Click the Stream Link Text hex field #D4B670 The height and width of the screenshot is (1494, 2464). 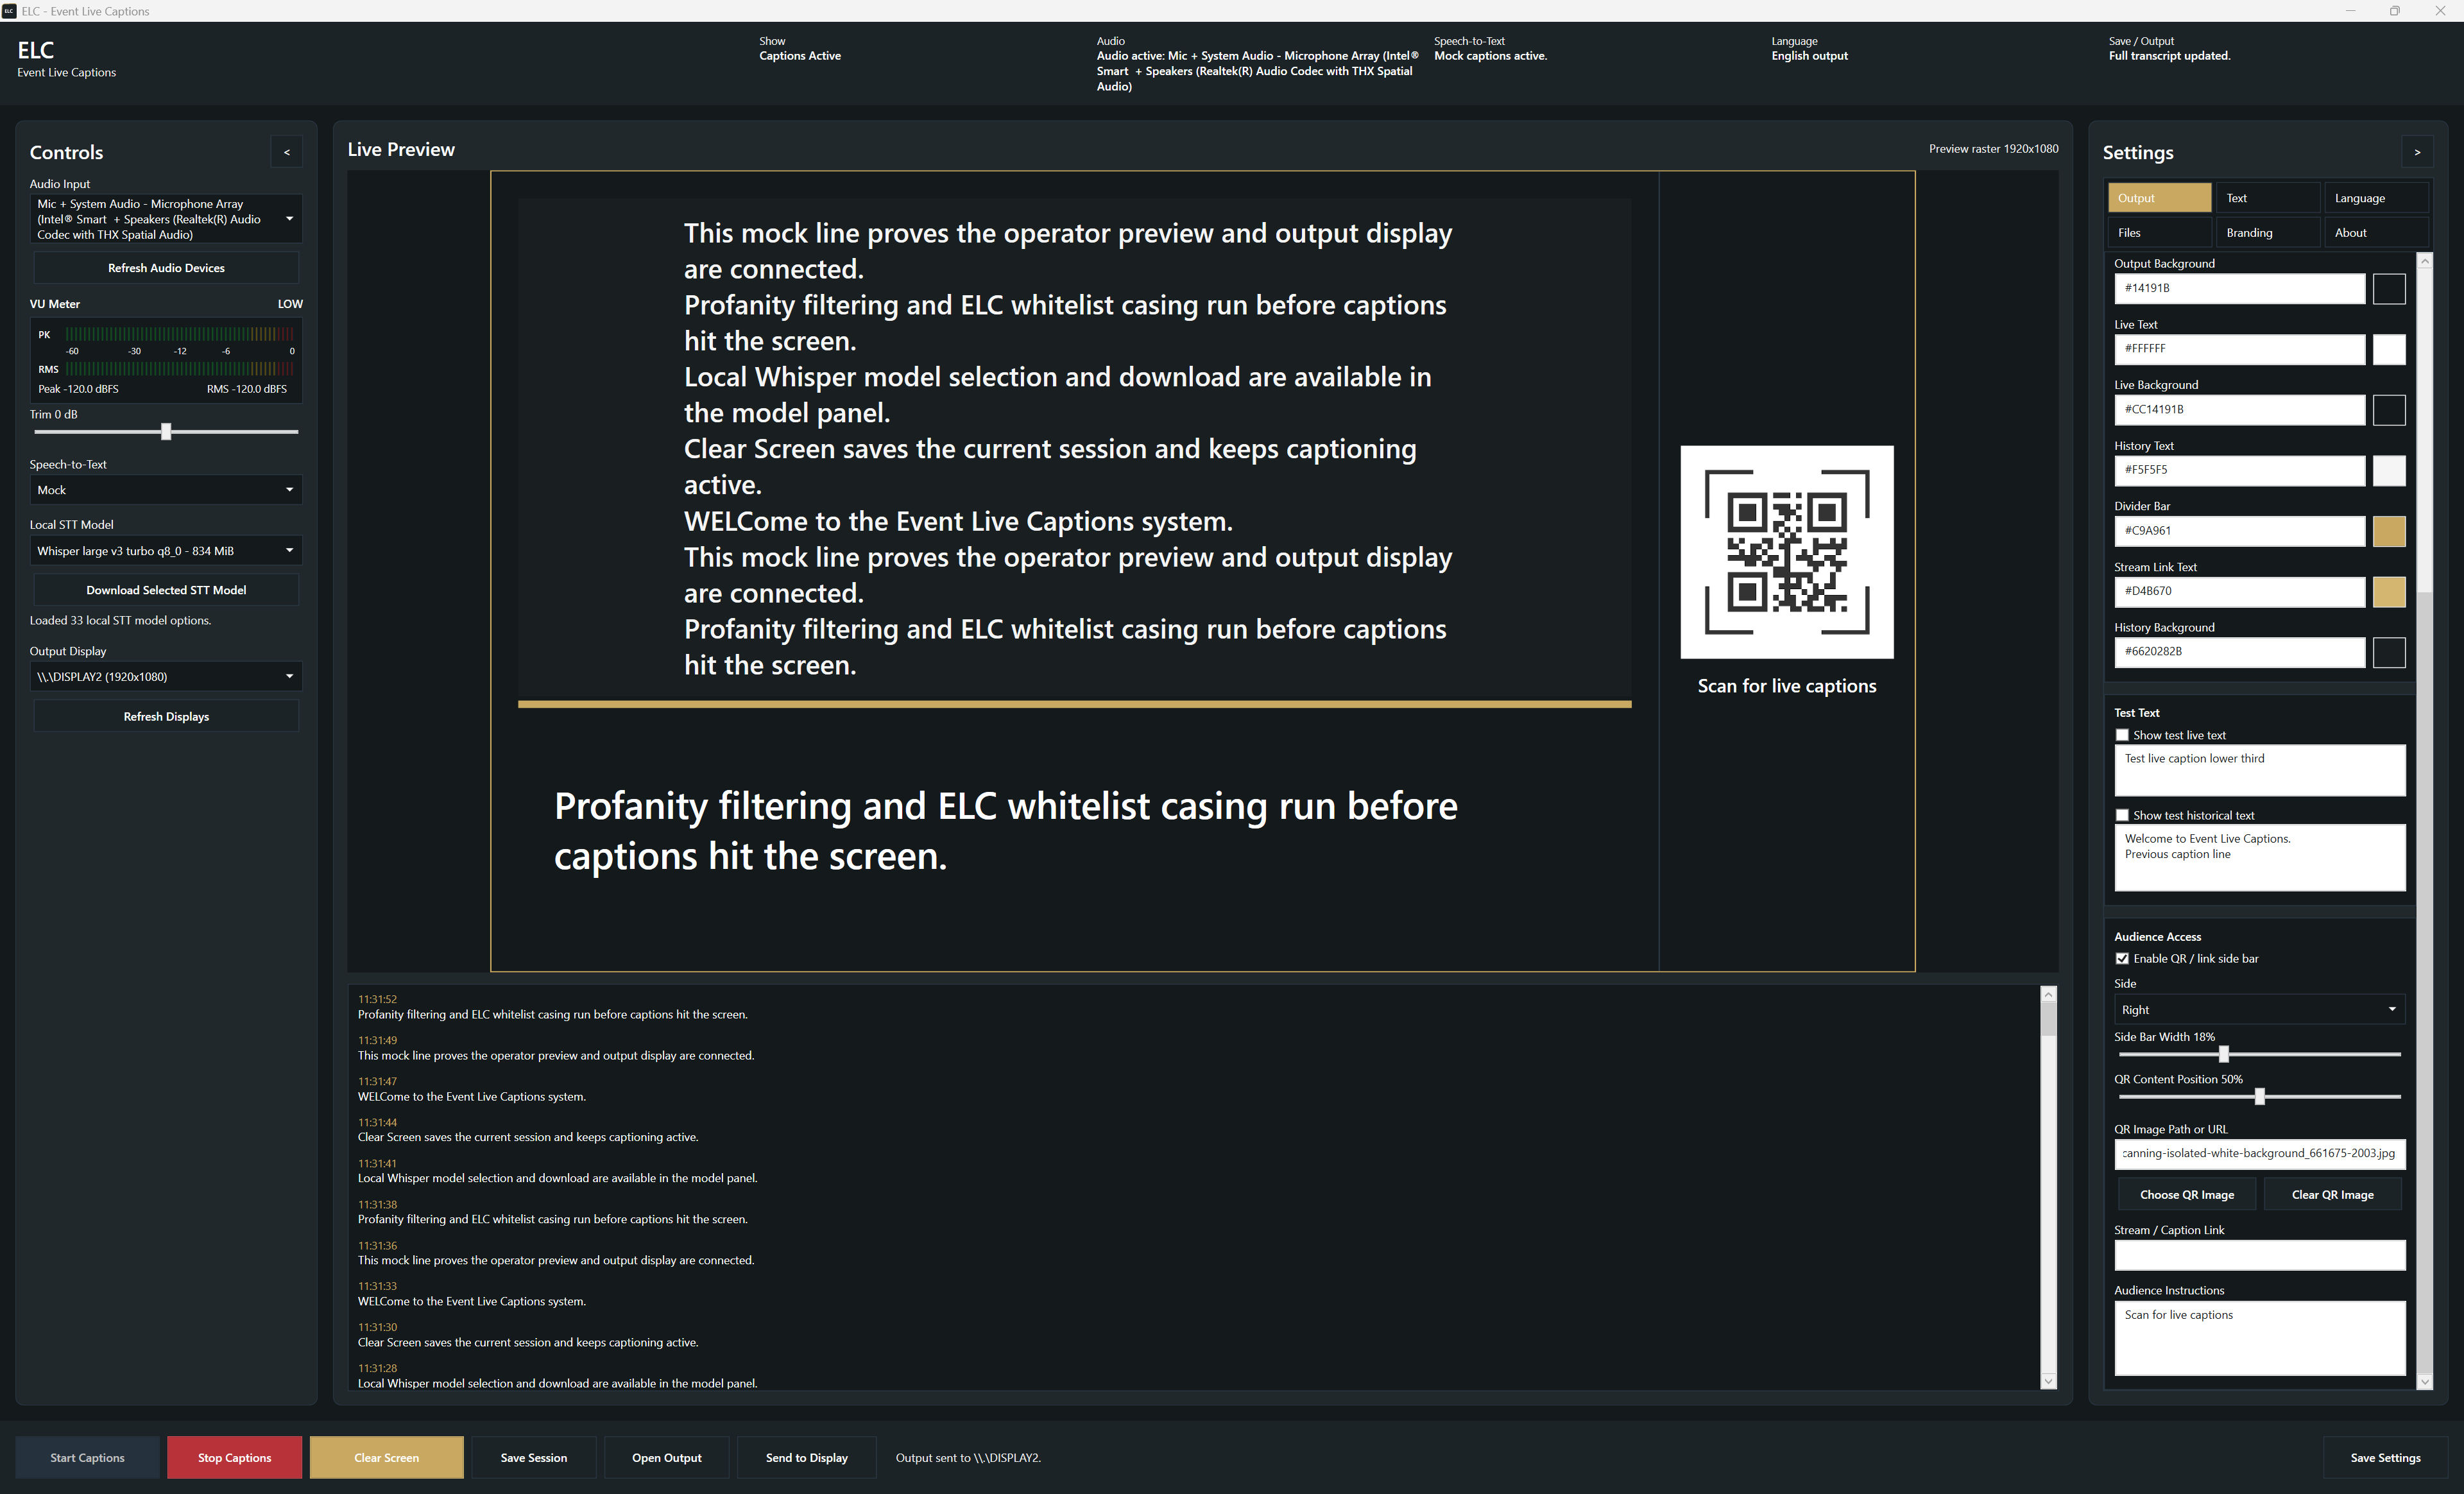[x=2239, y=591]
